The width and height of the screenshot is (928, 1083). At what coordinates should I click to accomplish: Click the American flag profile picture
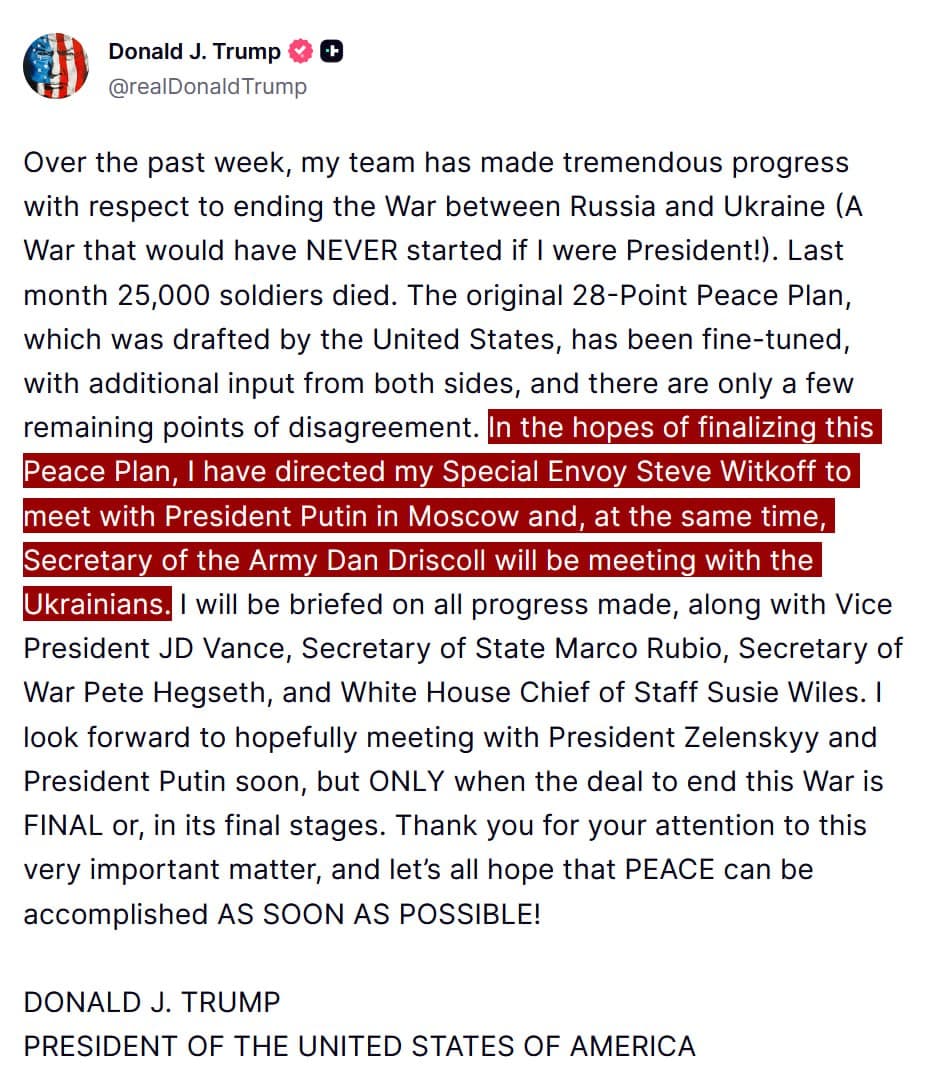(x=55, y=65)
